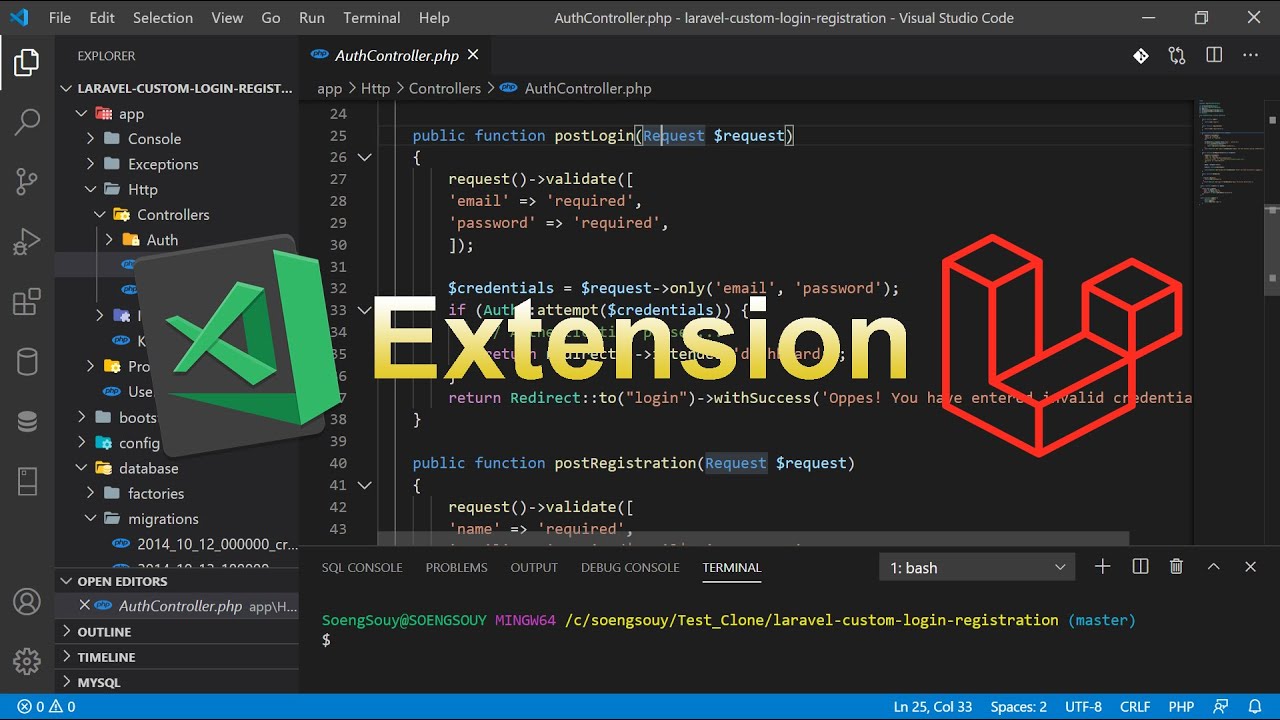
Task: Open the Explorer view in activity bar
Action: [27, 63]
